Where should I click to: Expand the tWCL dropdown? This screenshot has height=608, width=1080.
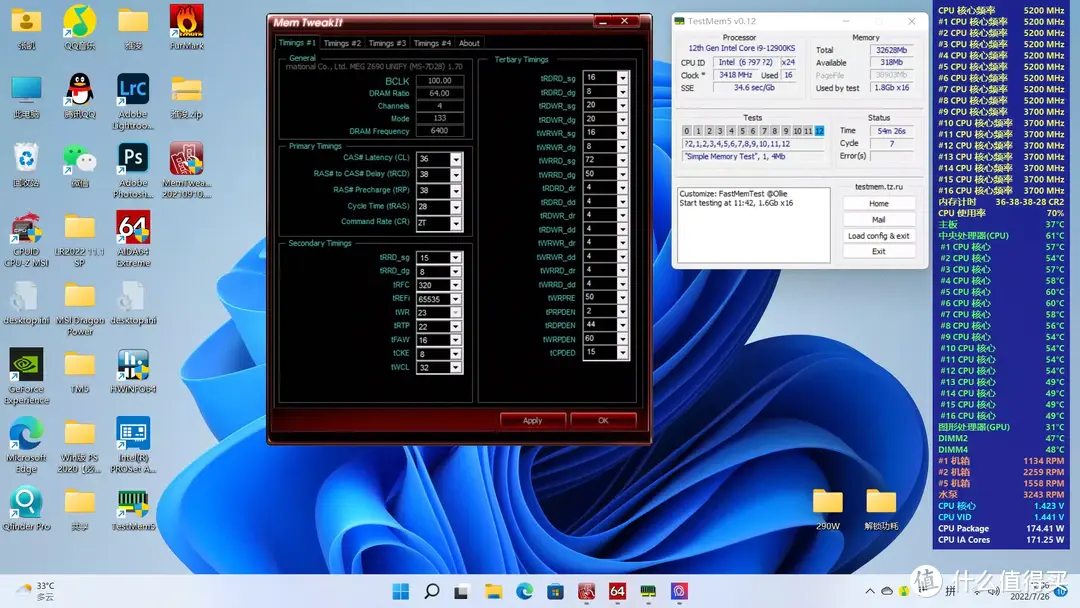[455, 368]
